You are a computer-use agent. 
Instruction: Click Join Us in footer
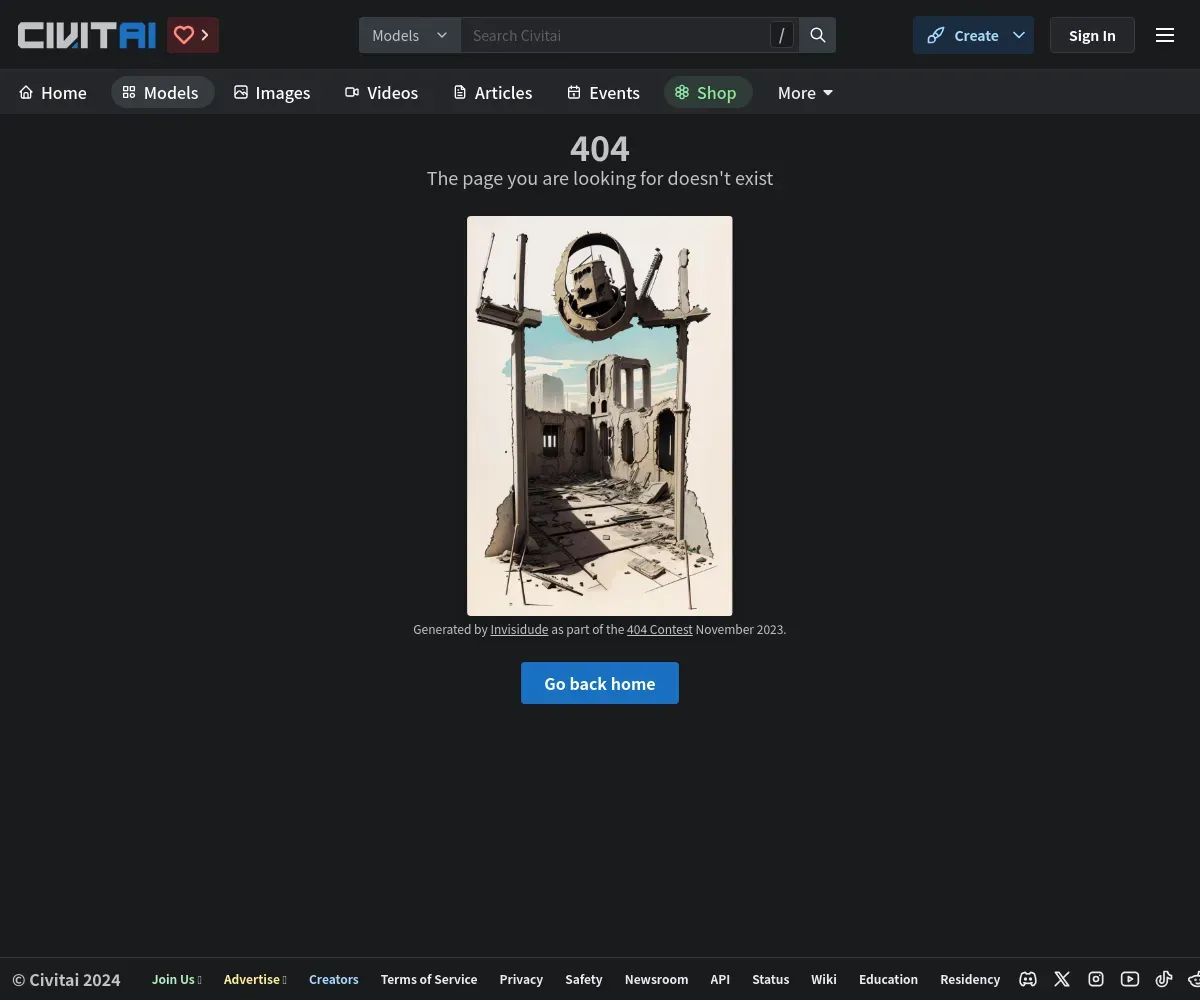coord(177,980)
